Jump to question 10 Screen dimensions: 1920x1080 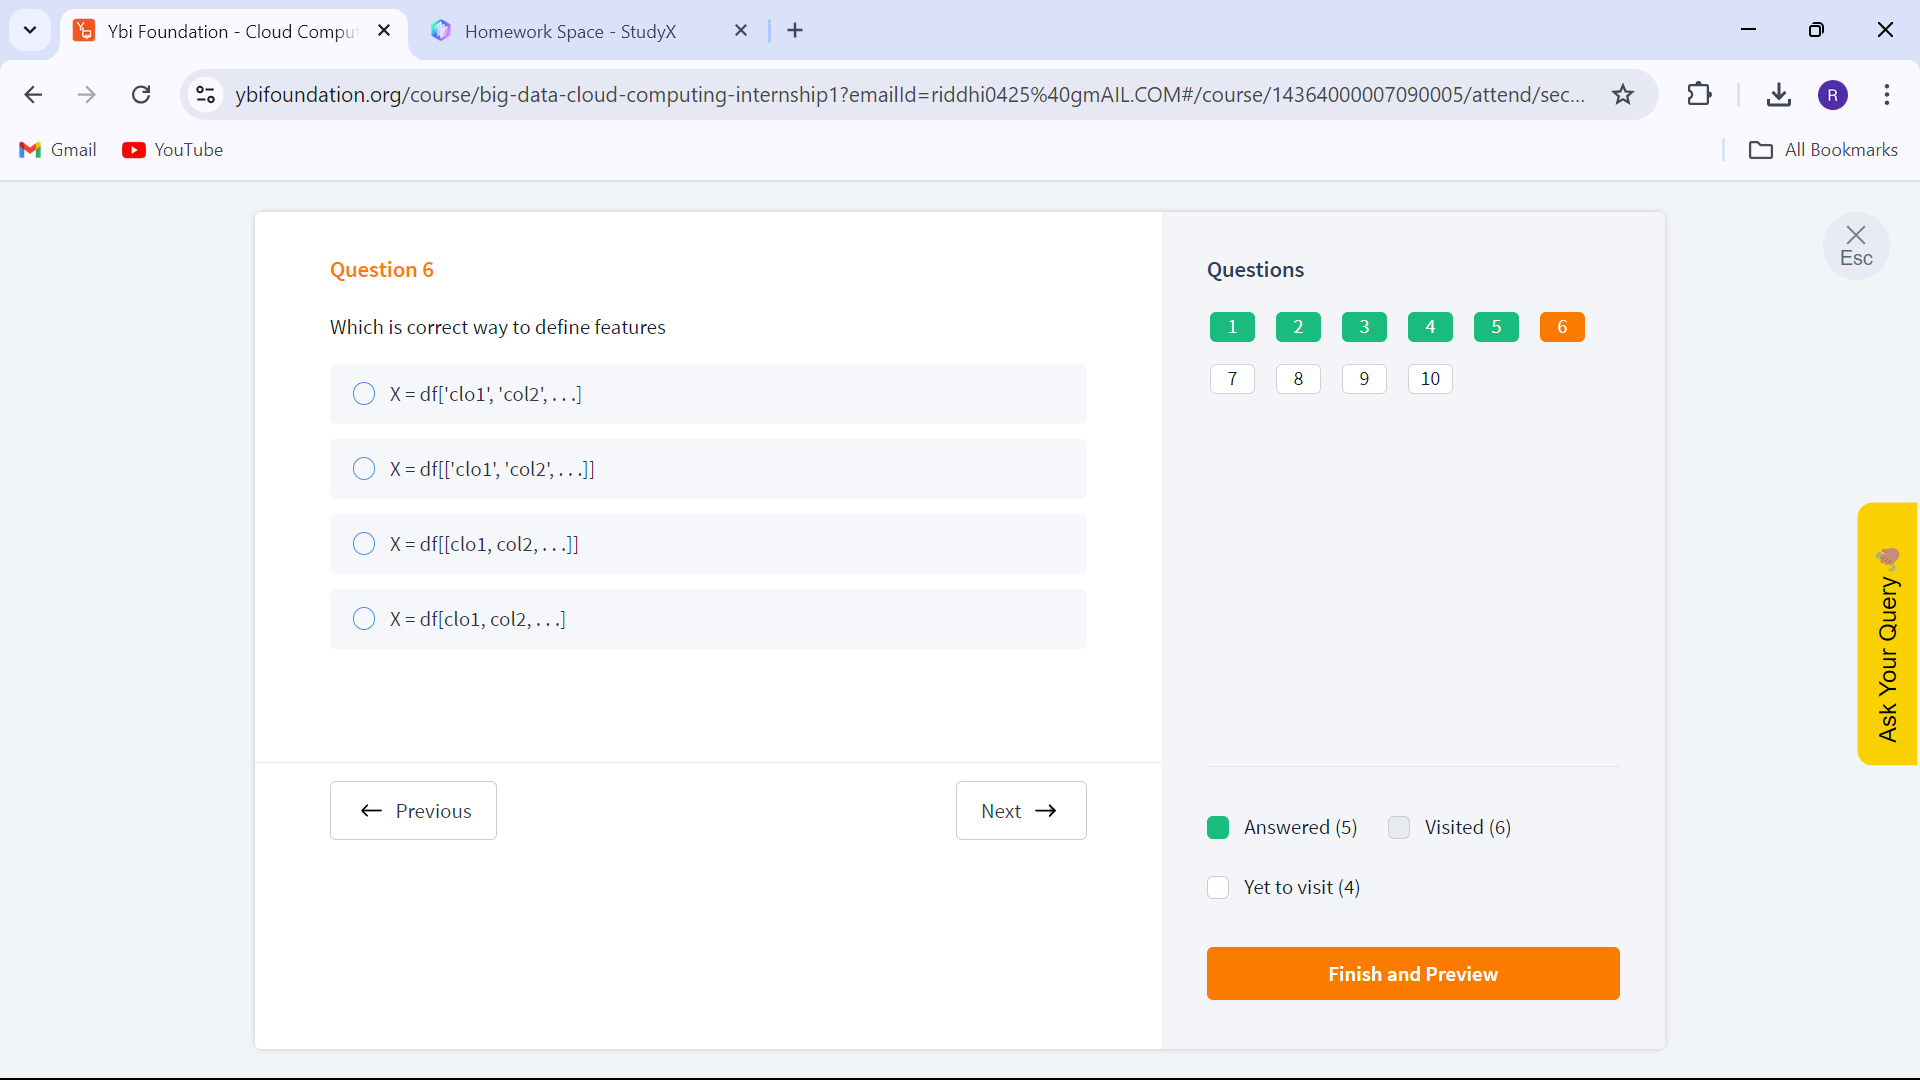click(1430, 379)
